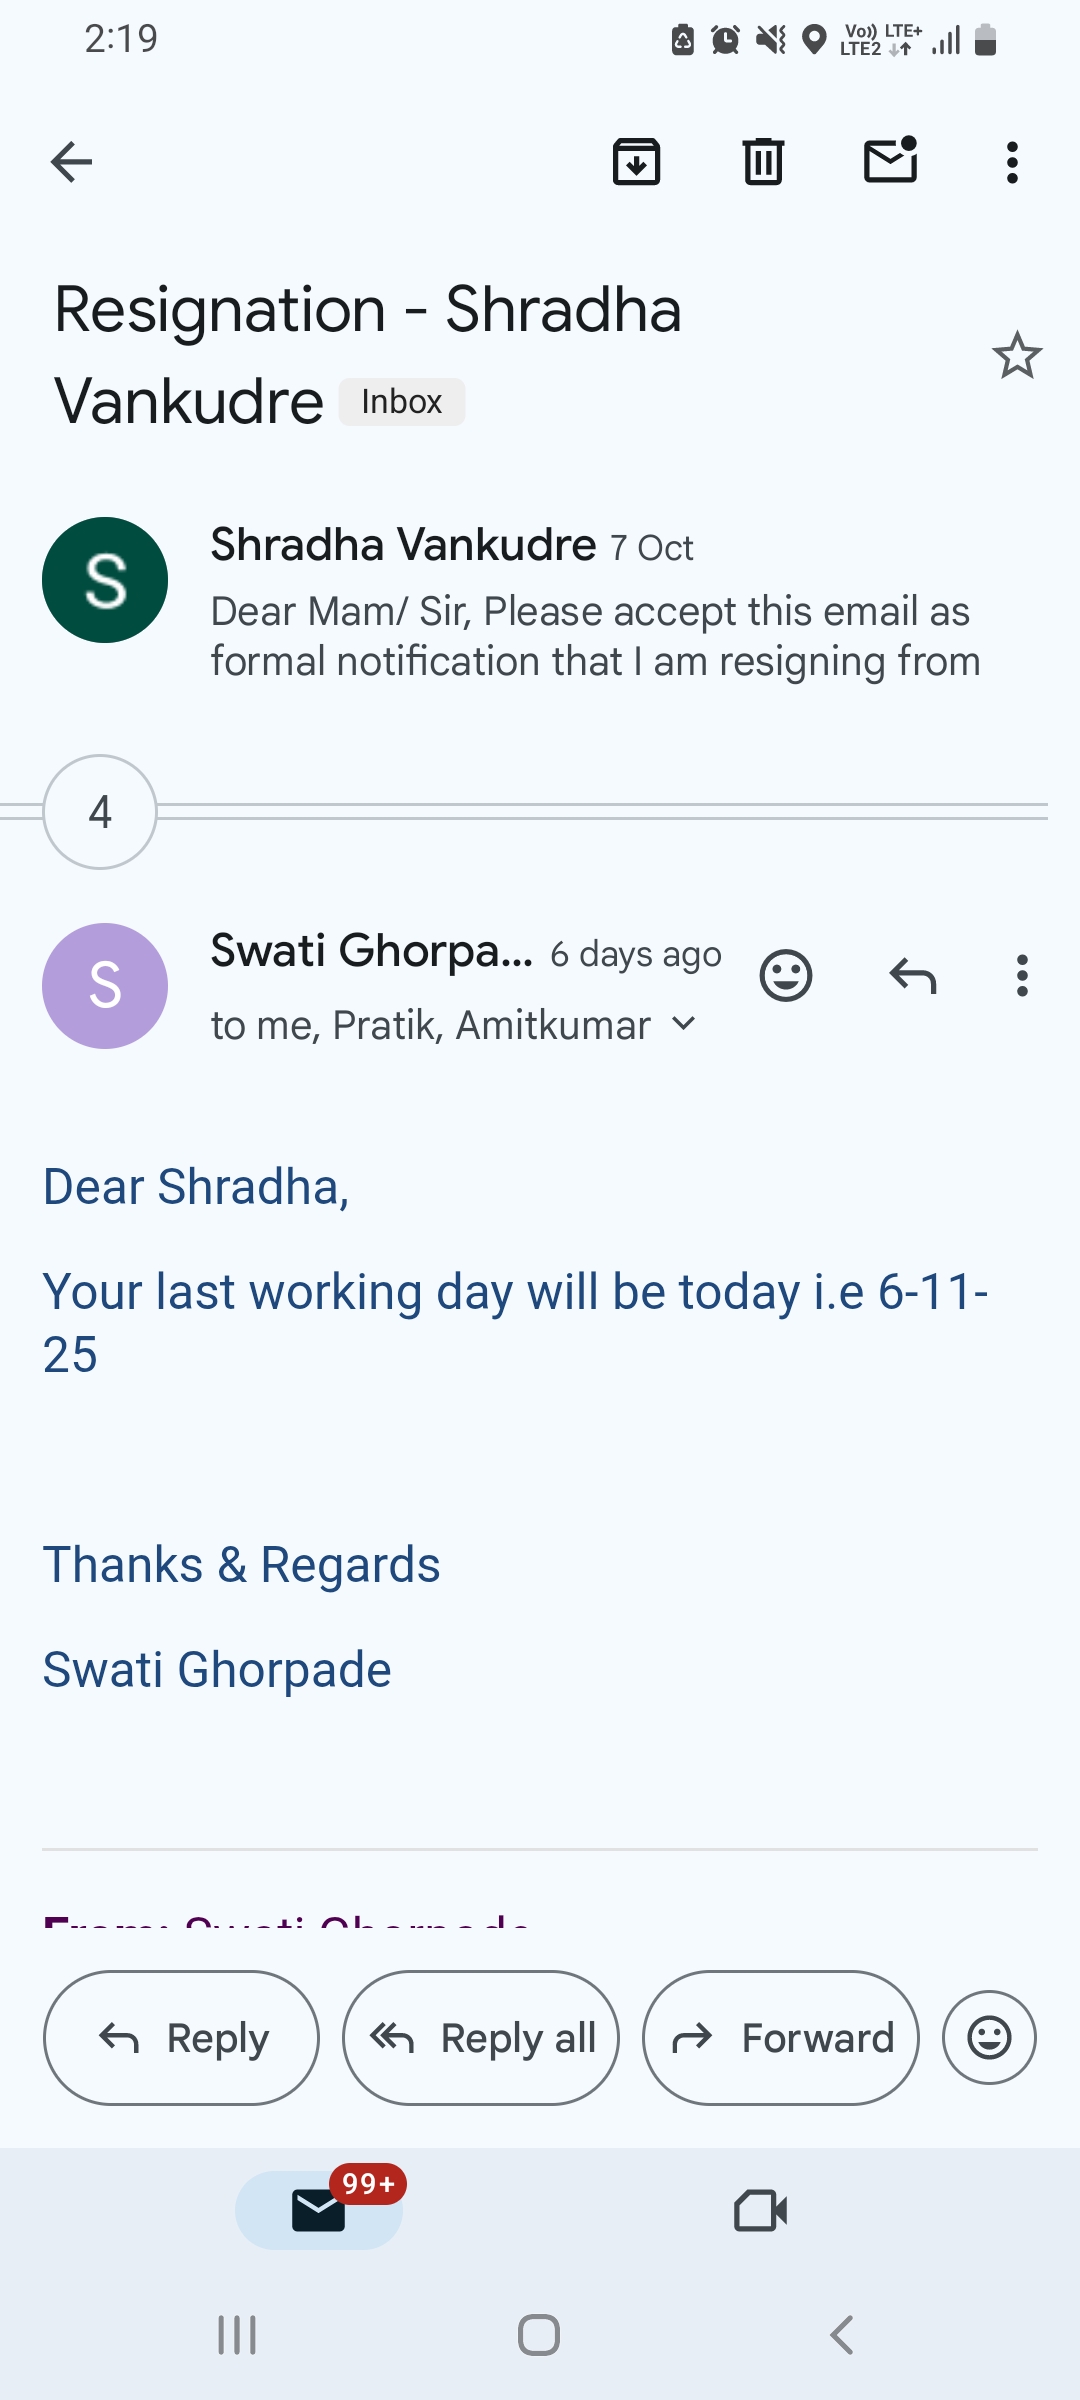Open the top-right overflow menu

tap(1012, 162)
